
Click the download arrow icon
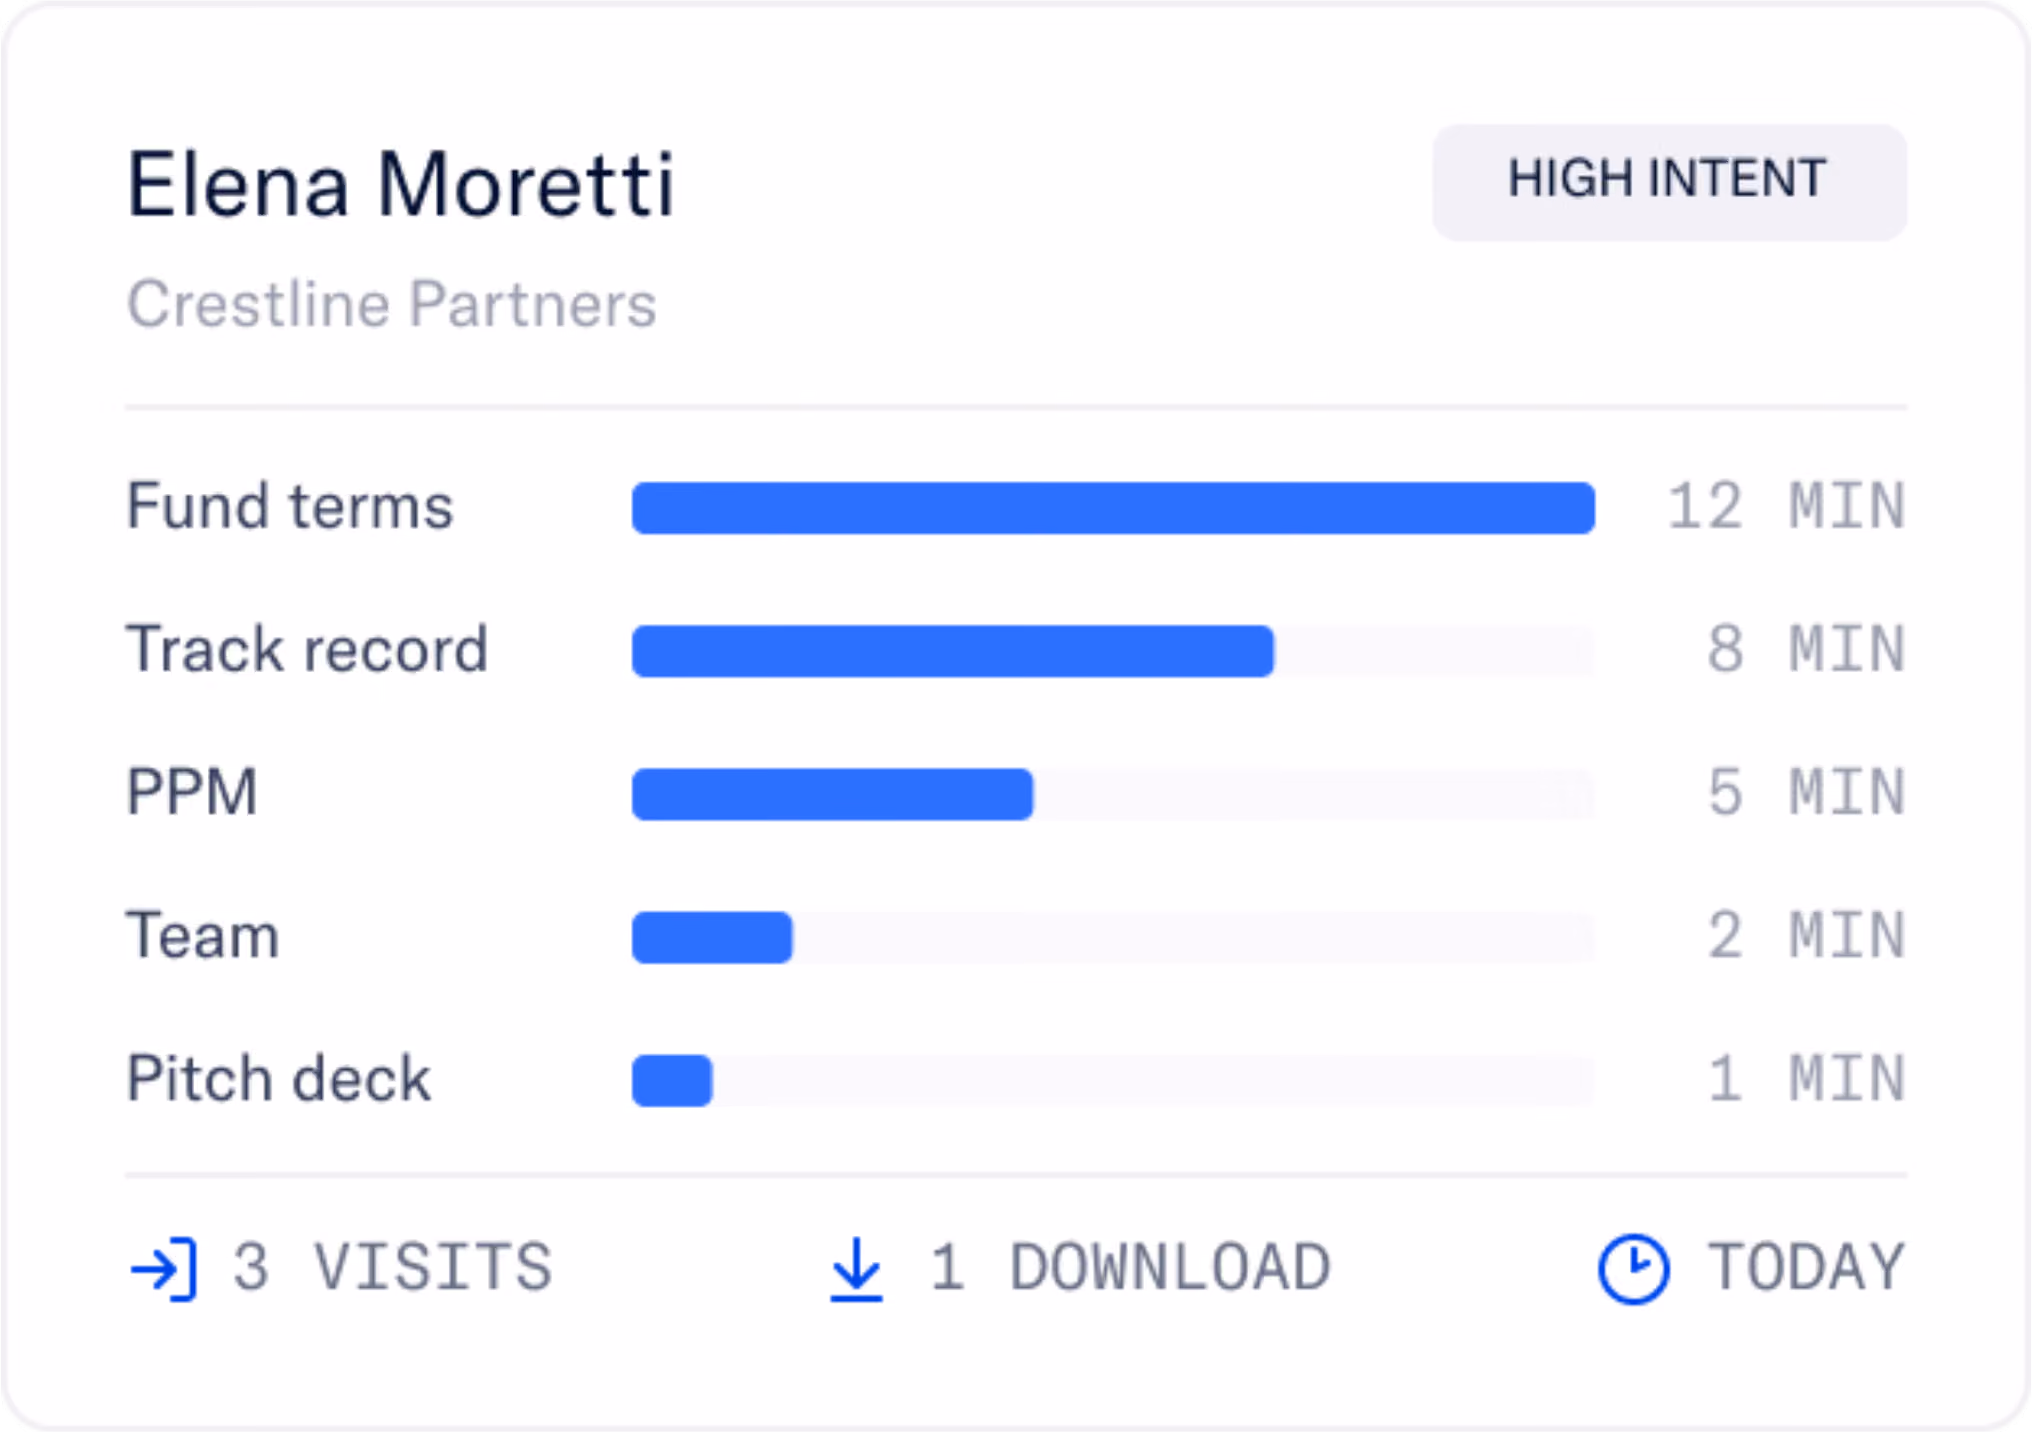pyautogui.click(x=857, y=1269)
